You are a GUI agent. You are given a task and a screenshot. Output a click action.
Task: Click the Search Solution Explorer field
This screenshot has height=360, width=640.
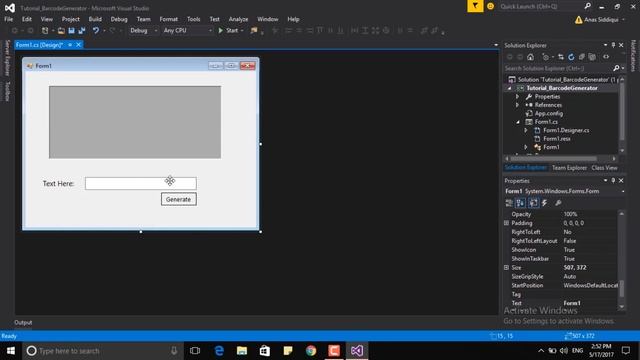558,68
